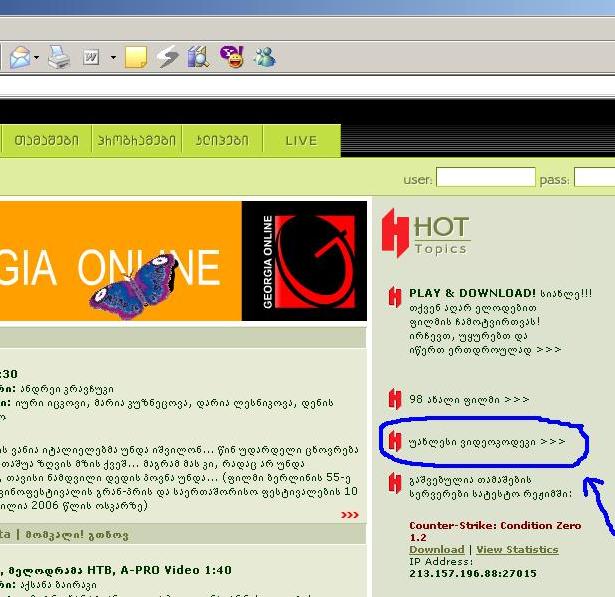Expand the dropdown arrow beside the Word icon
The height and width of the screenshot is (597, 615).
click(113, 58)
